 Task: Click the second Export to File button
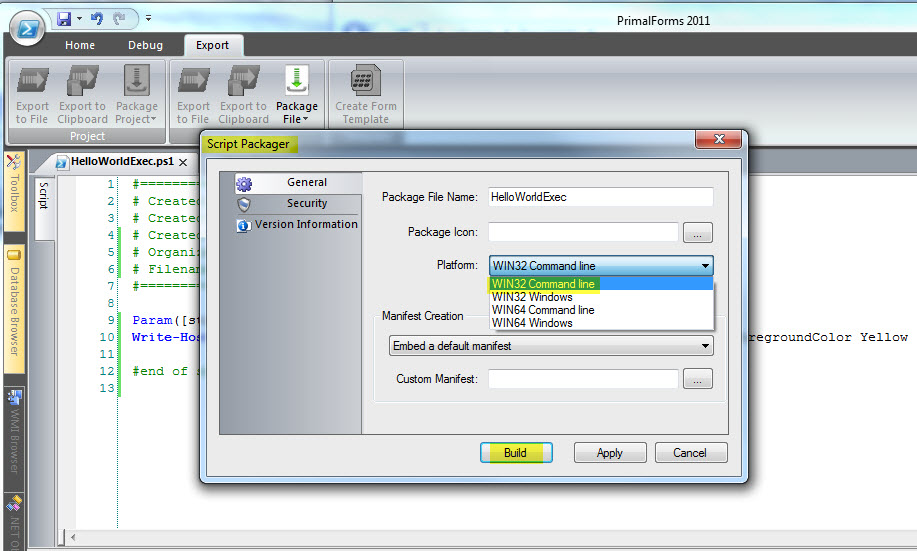point(193,95)
